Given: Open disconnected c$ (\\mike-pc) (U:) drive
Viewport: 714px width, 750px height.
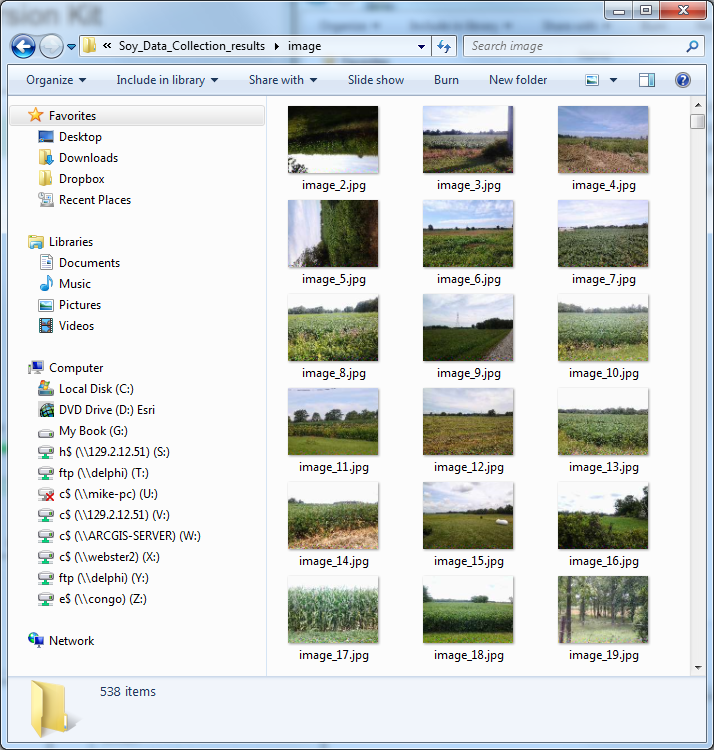Looking at the screenshot, I should click(108, 494).
